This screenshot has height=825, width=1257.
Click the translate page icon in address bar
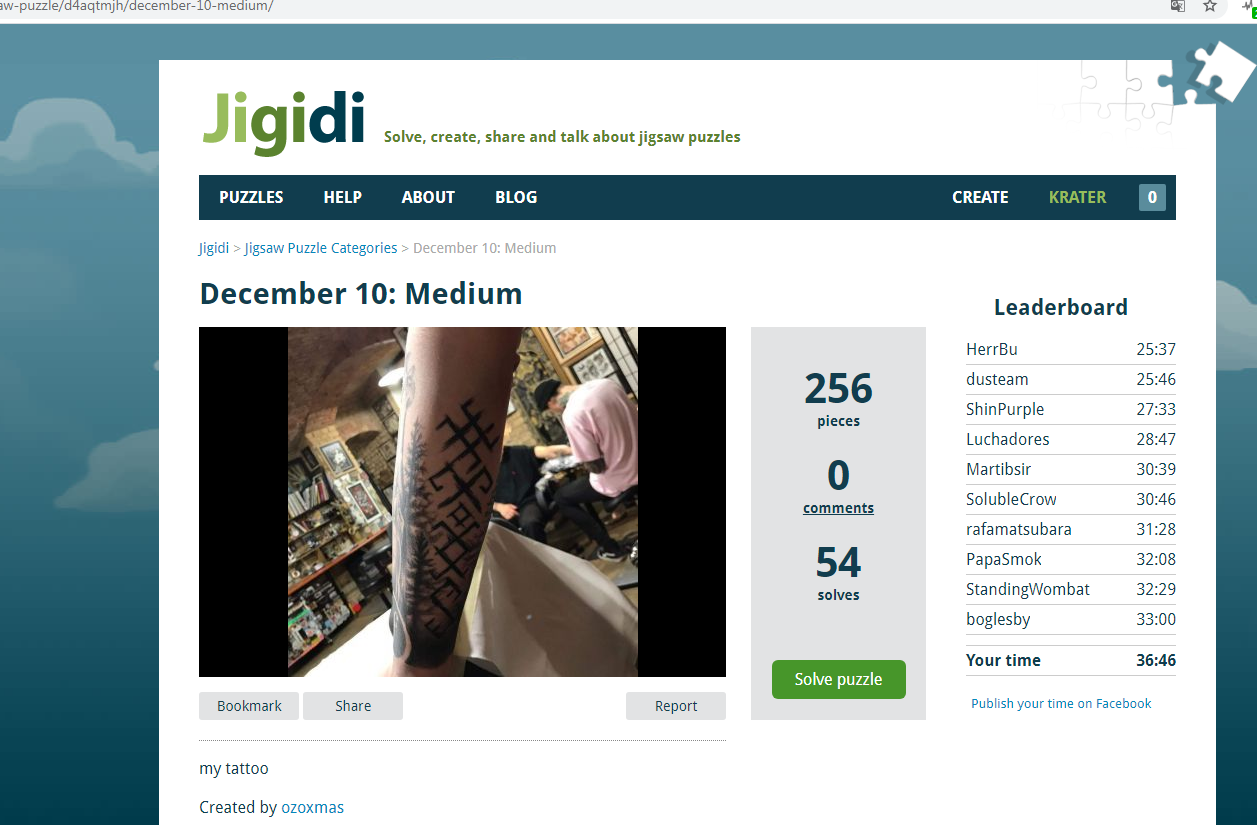[1178, 6]
